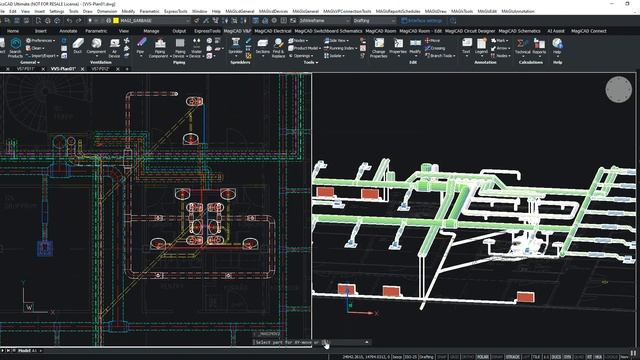
Task: Expand the Running Index dropdown
Action: (340, 48)
